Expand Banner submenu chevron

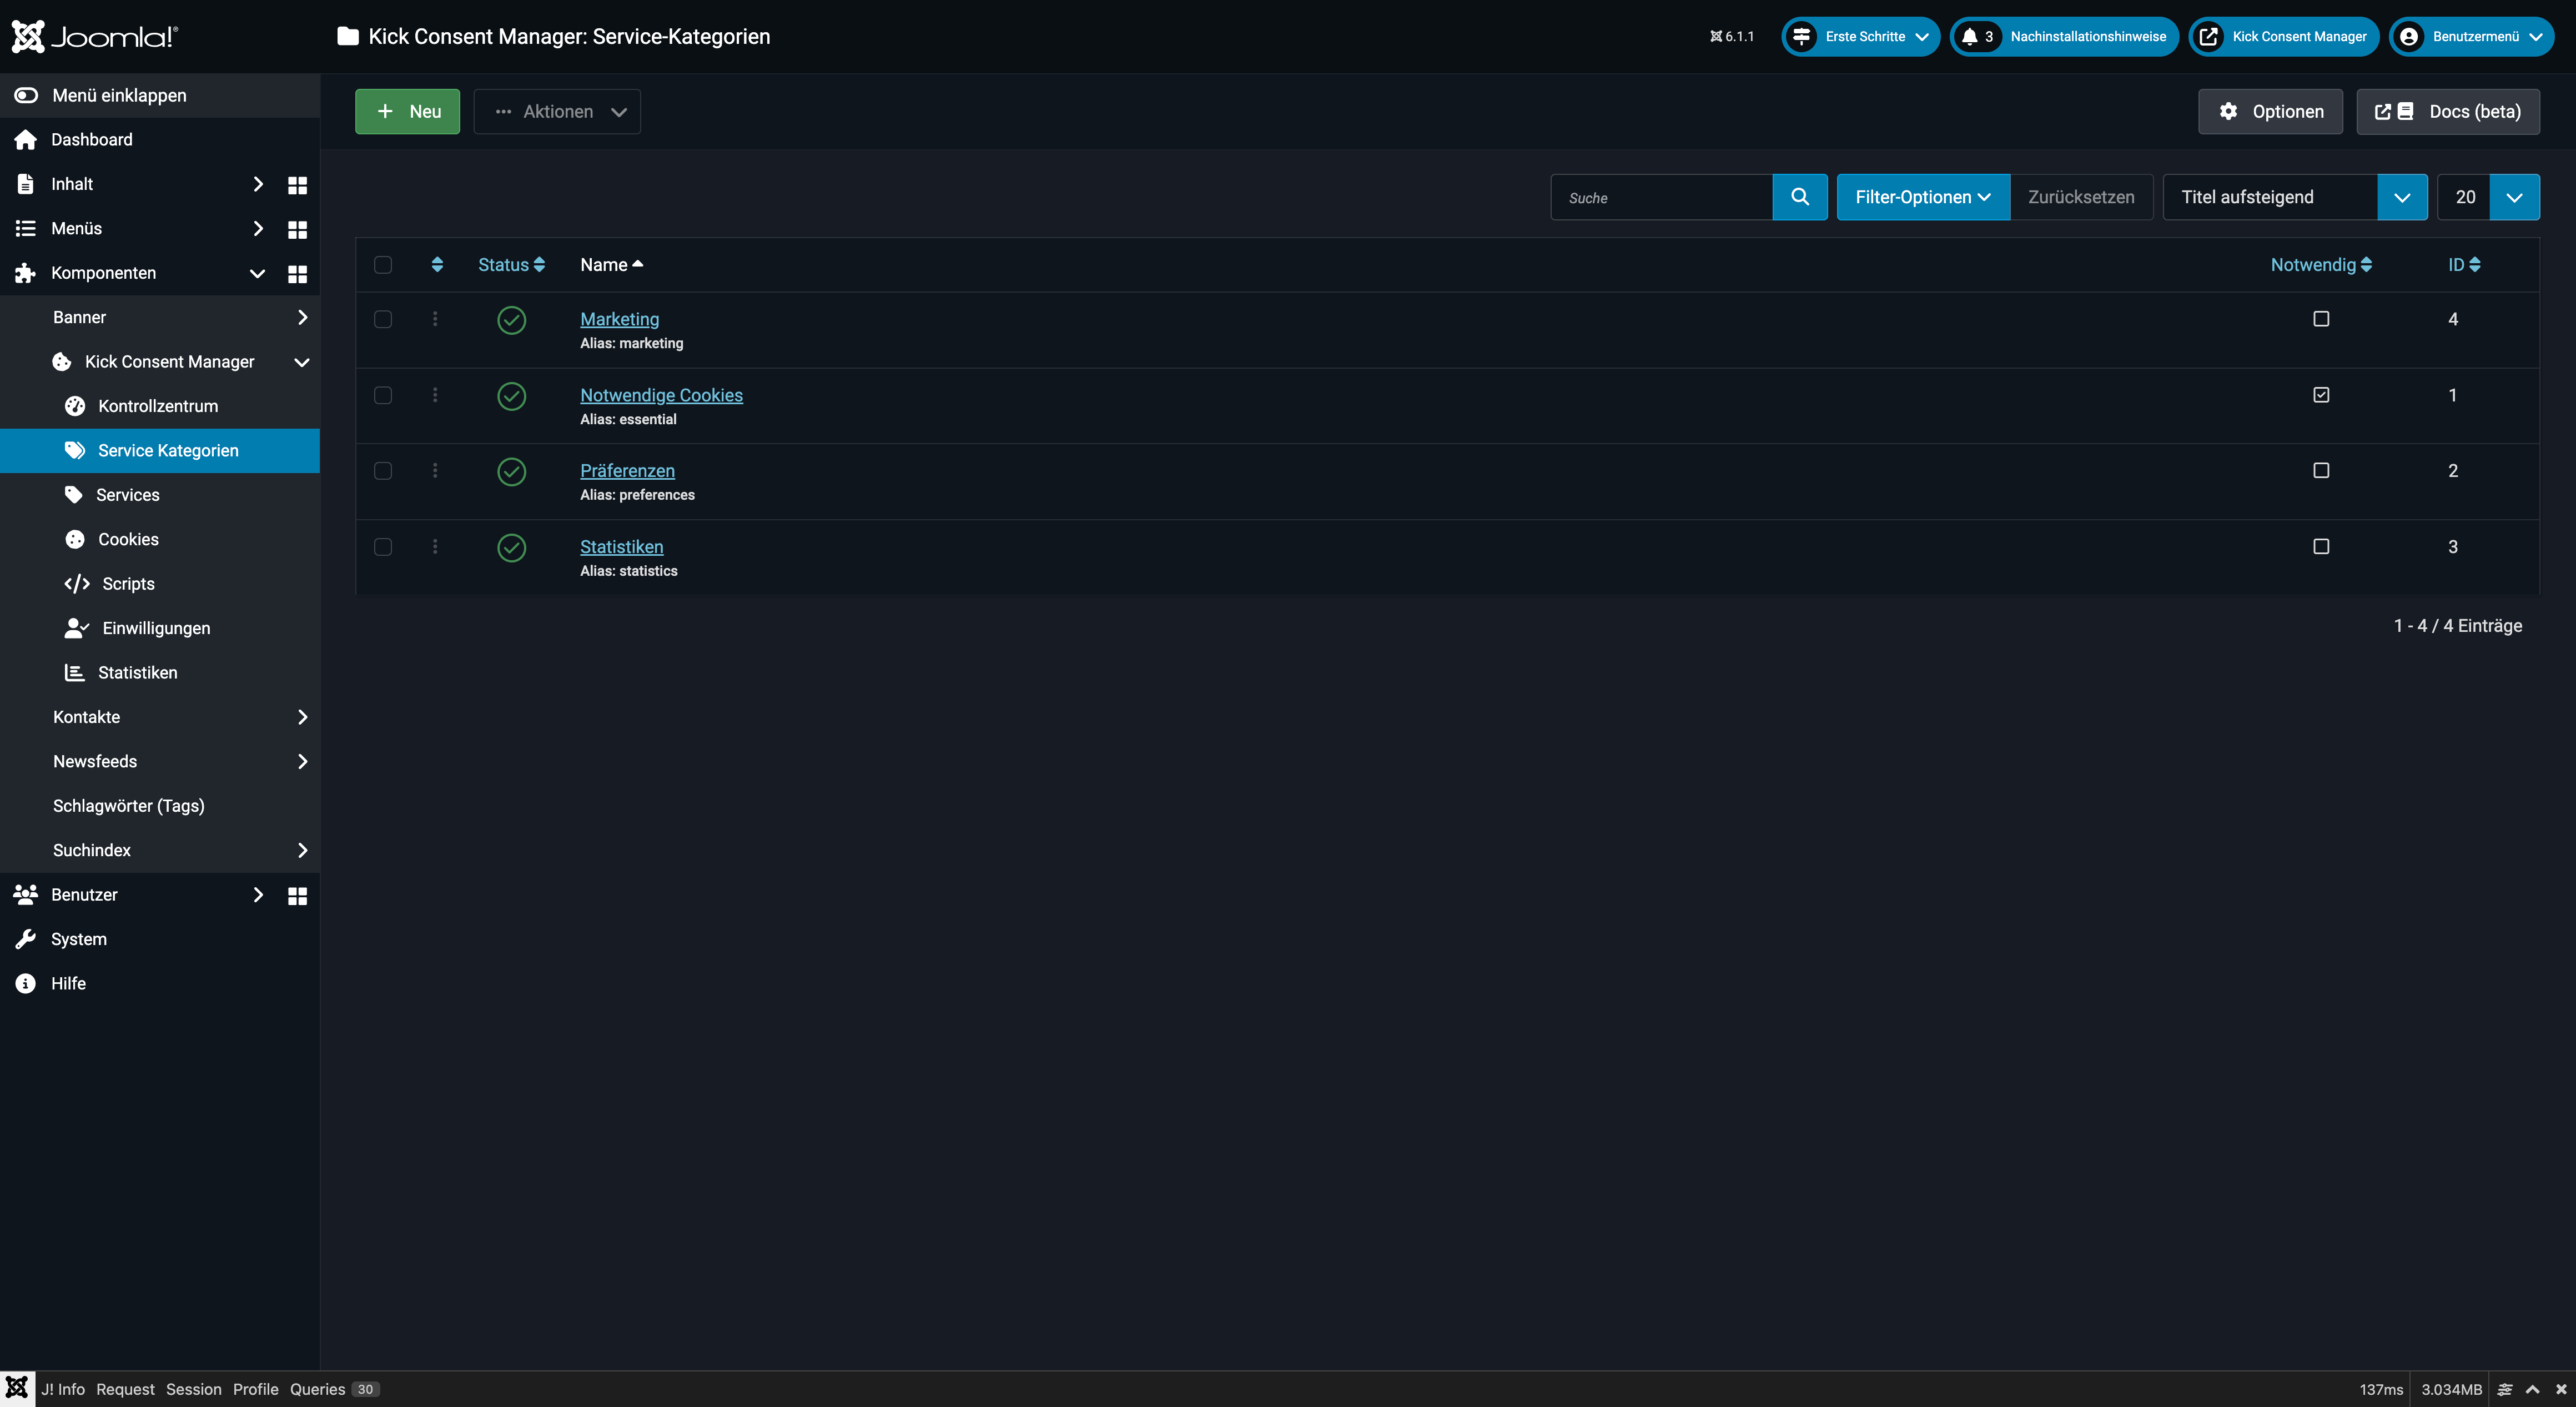(x=302, y=318)
